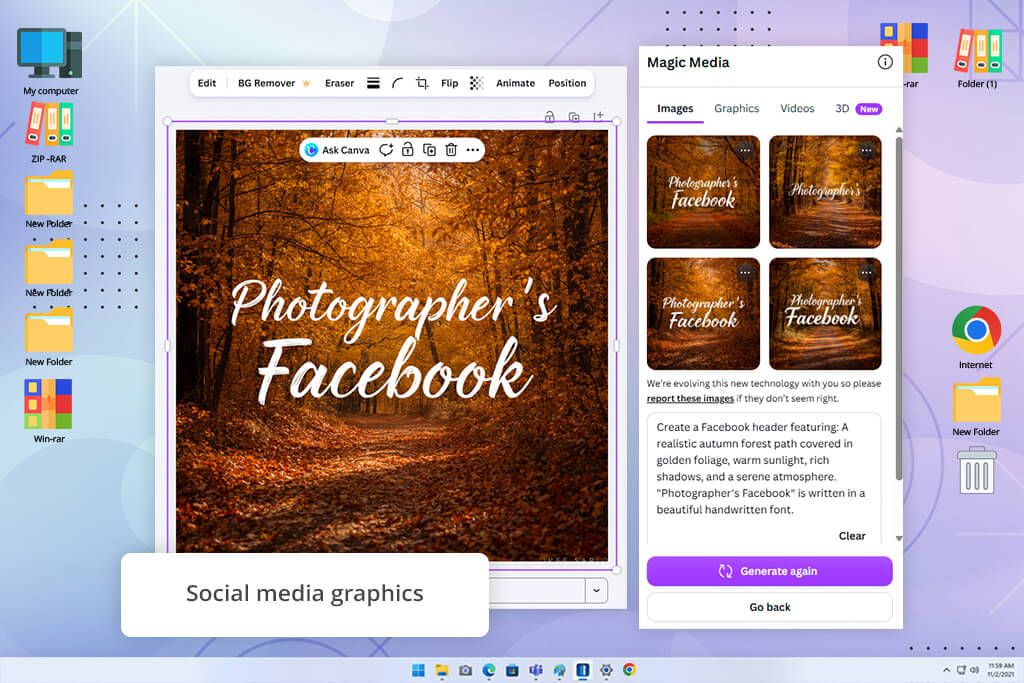The height and width of the screenshot is (683, 1024).
Task: Click the Generate again button
Action: 769,571
